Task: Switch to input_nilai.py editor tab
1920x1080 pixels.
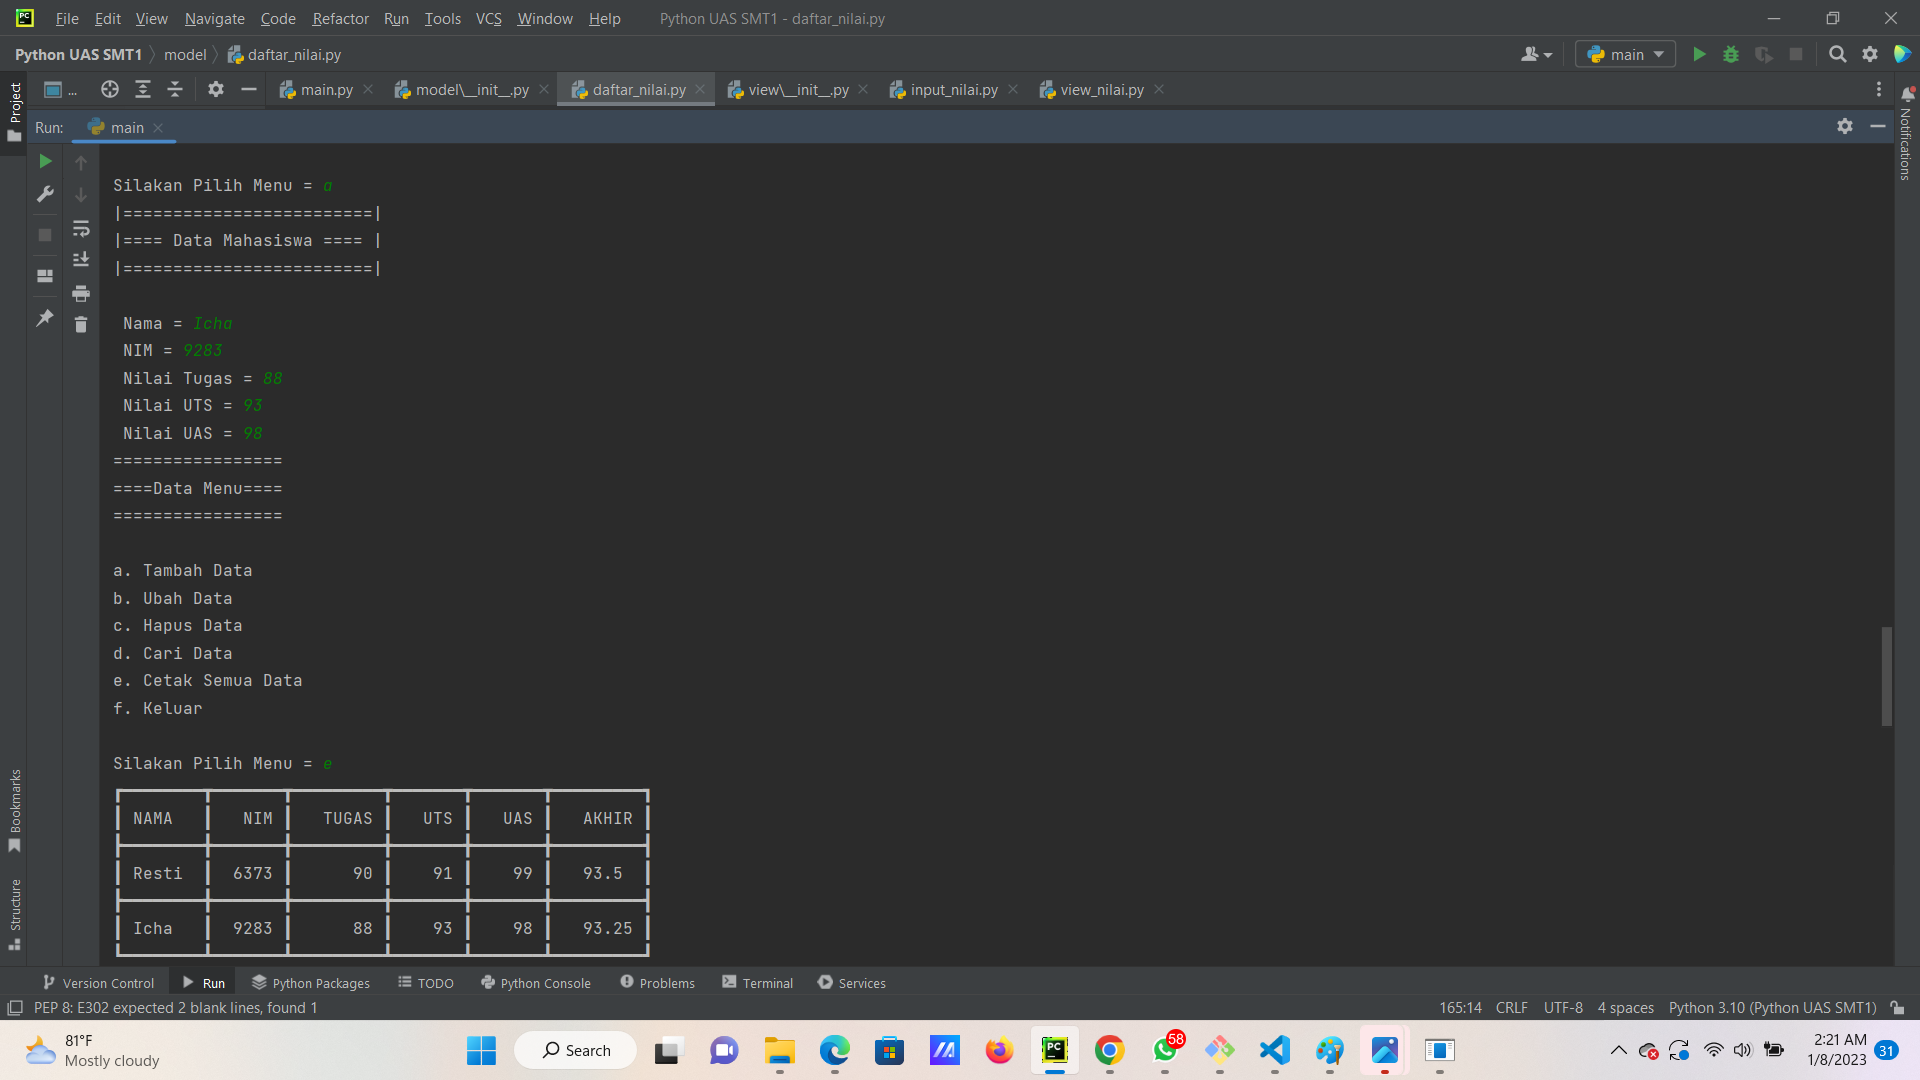Action: tap(953, 90)
